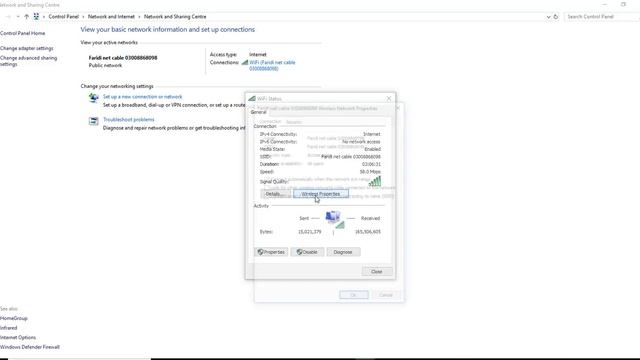Viewport: 640px width, 360px height.
Task: Click the Refresh icon beside the address bar
Action: click(x=556, y=17)
